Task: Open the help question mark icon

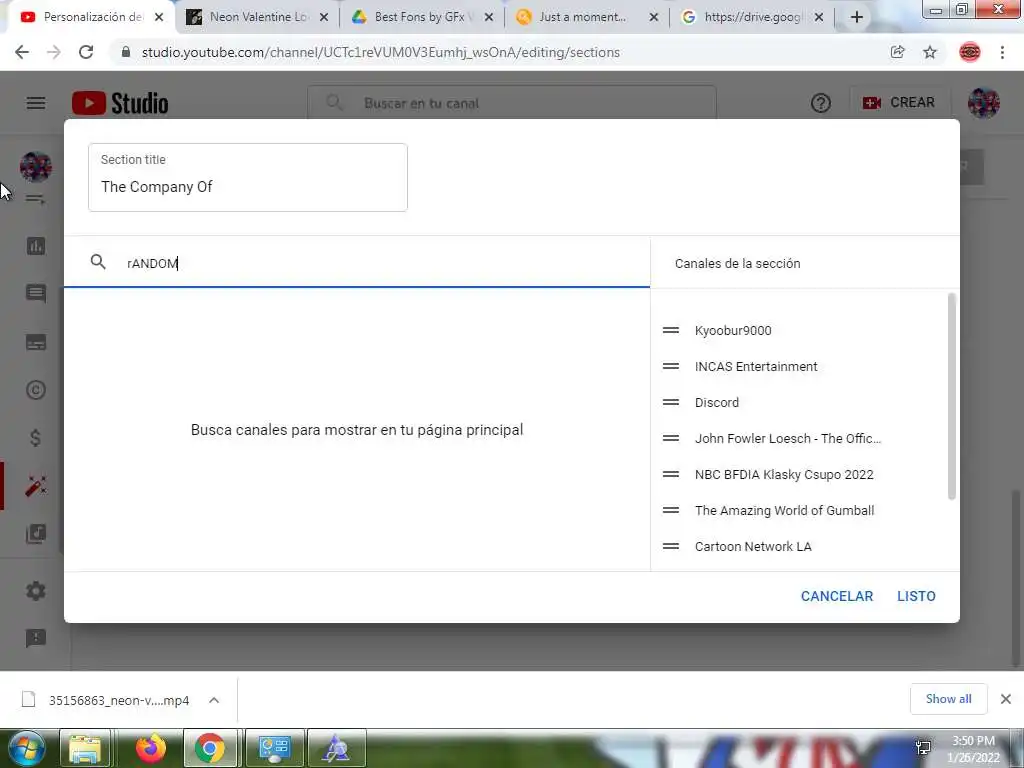Action: [x=820, y=103]
